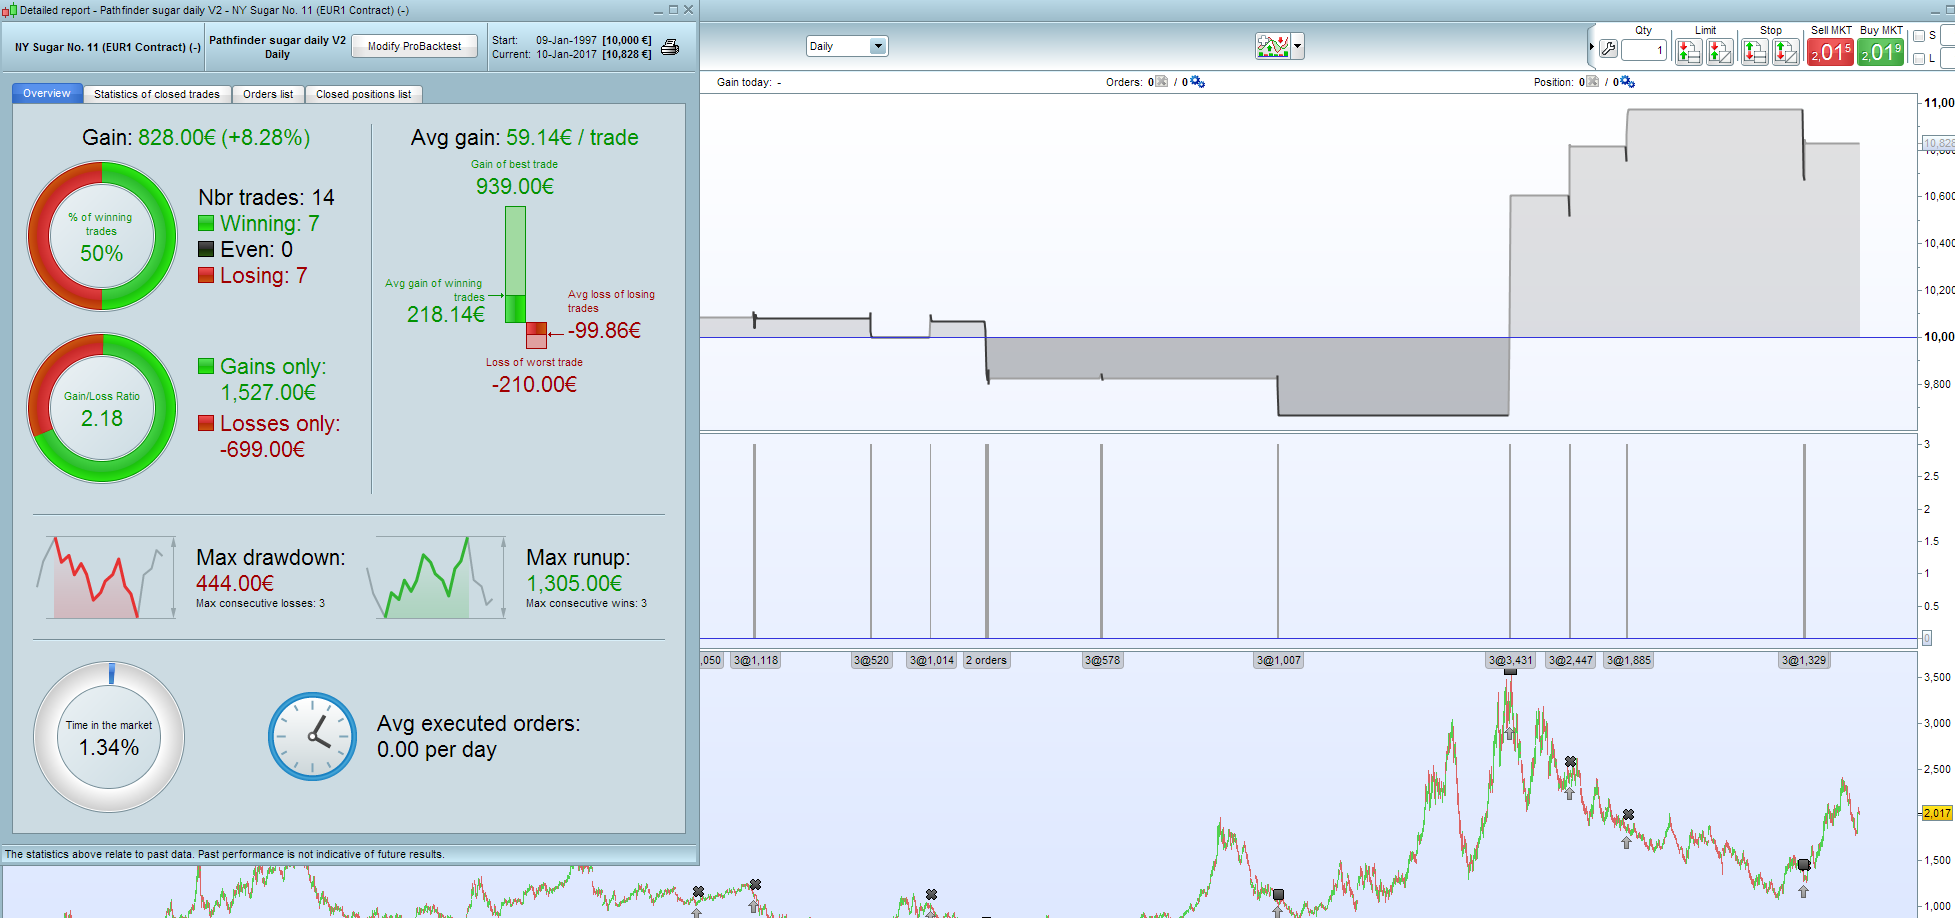Click the 3@578 order label
Screen dimensions: 1955x918
point(1103,660)
